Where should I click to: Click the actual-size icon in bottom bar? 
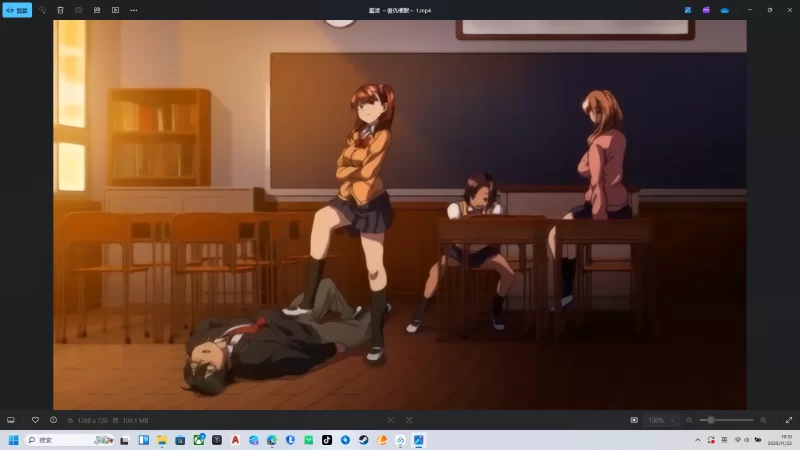[x=409, y=420]
